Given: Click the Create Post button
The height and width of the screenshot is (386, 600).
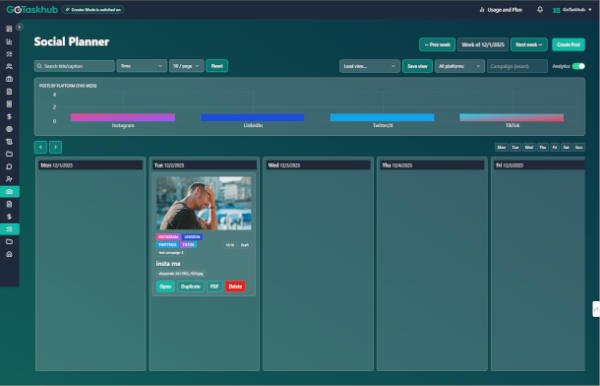Looking at the screenshot, I should (x=568, y=45).
